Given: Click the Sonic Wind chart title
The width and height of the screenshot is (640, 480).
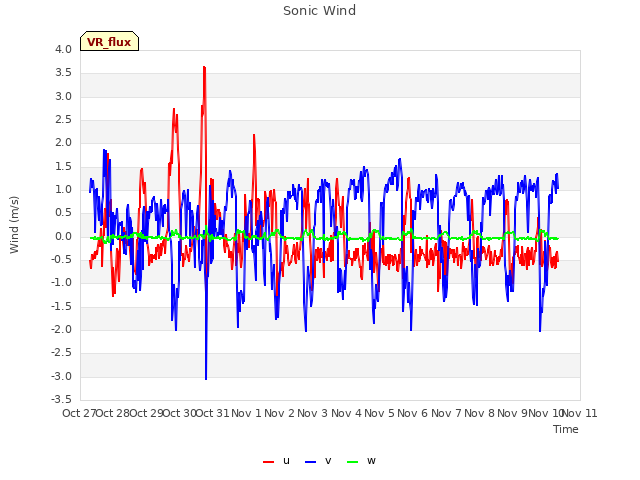Looking at the screenshot, I should (x=319, y=11).
